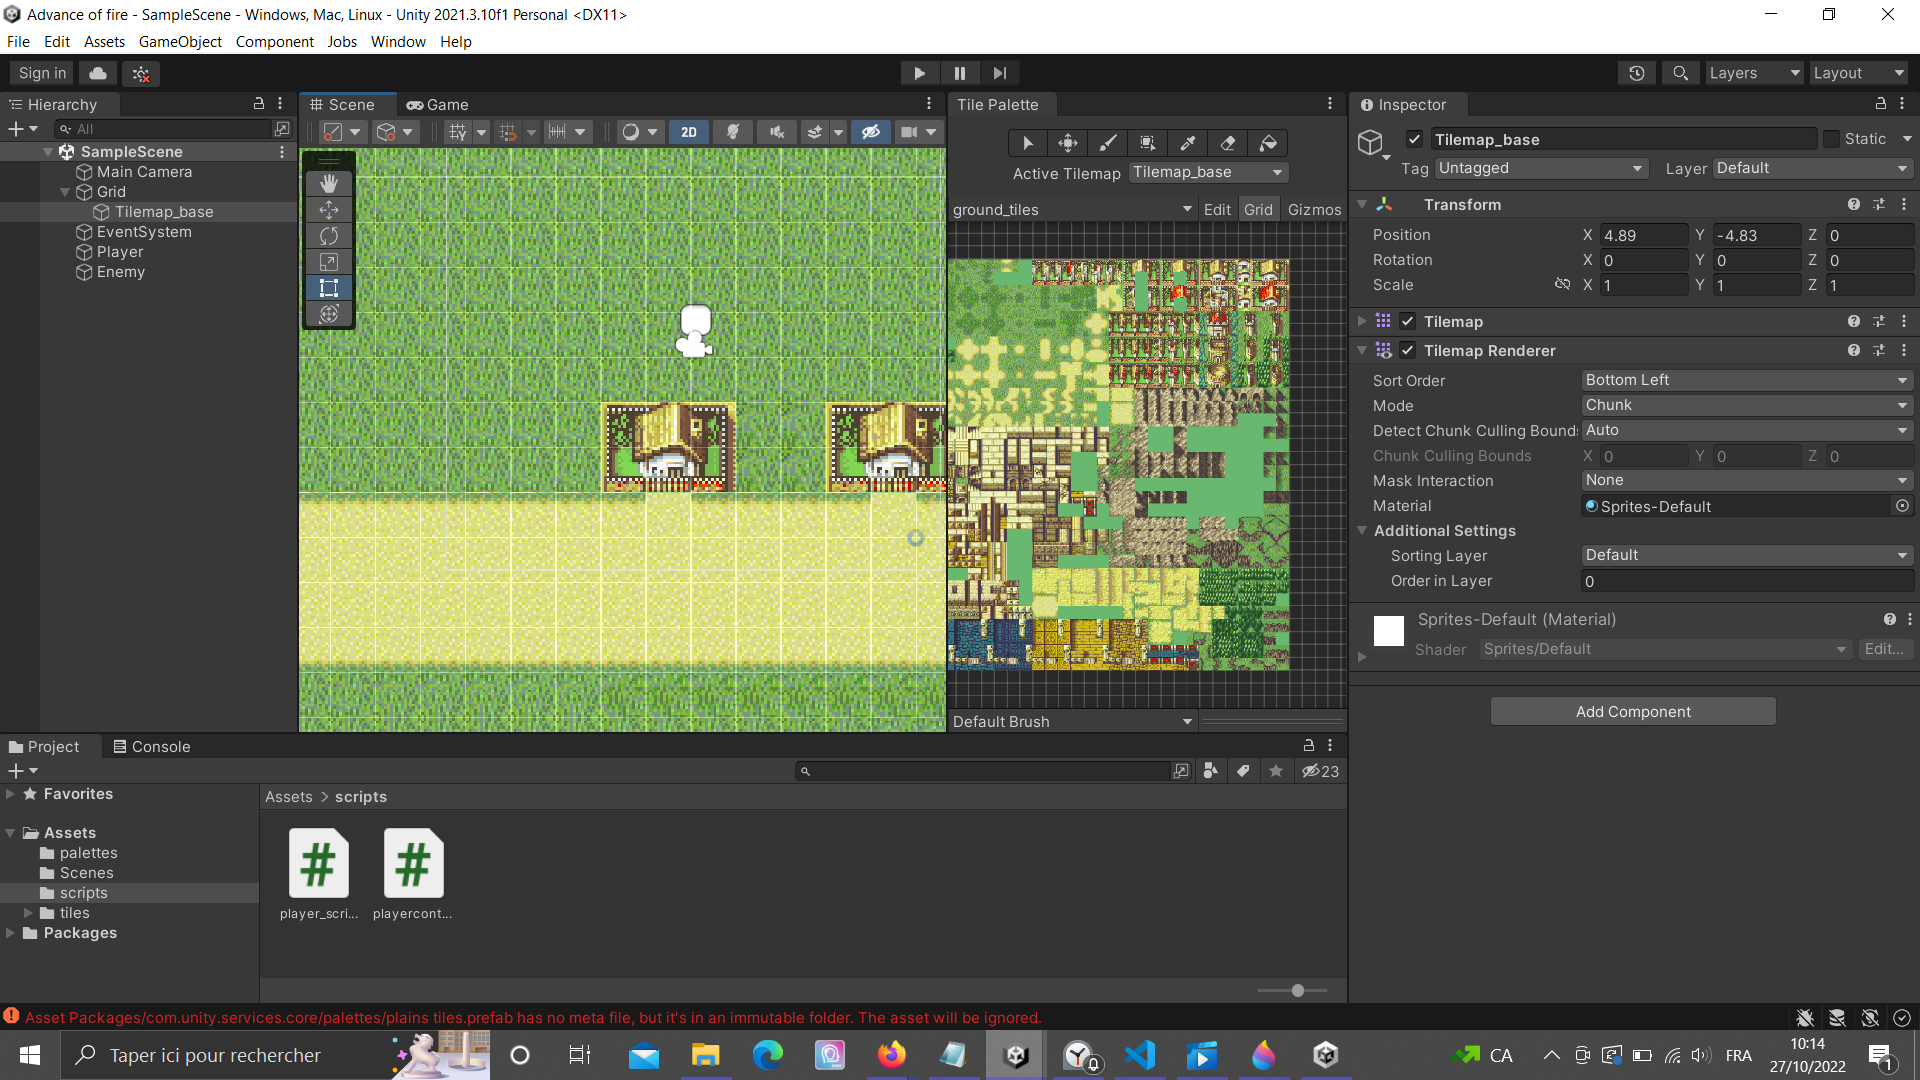
Task: Open the Layers dropdown in toolbar
Action: (1753, 73)
